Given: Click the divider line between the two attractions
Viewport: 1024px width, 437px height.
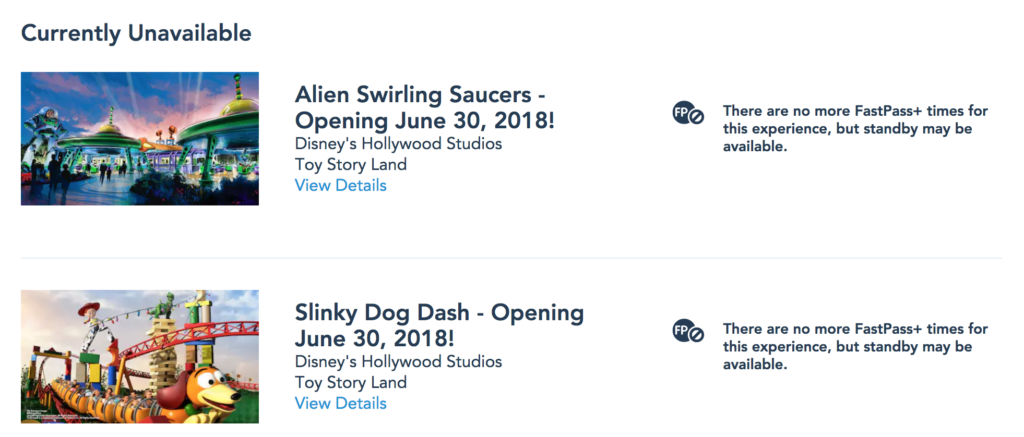Looking at the screenshot, I should (x=511, y=258).
